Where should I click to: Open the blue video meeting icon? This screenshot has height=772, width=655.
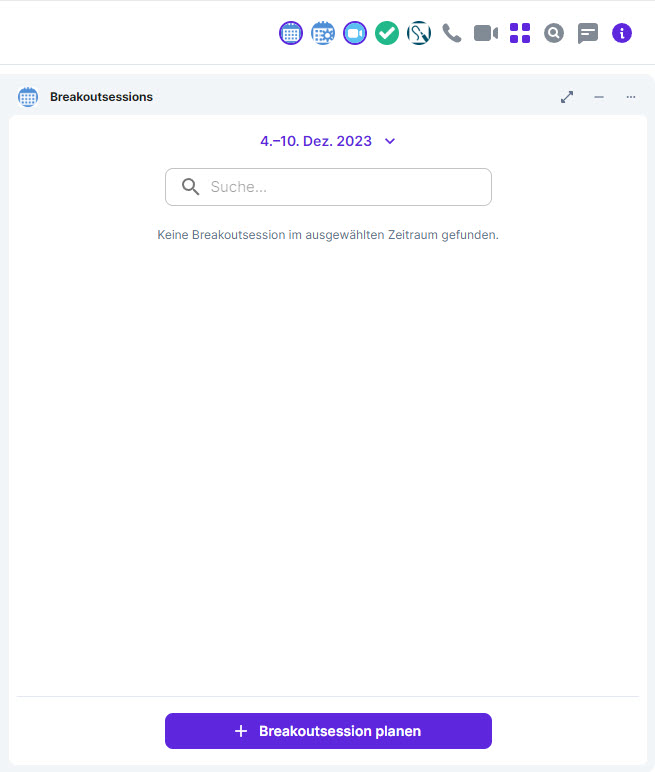(x=355, y=33)
